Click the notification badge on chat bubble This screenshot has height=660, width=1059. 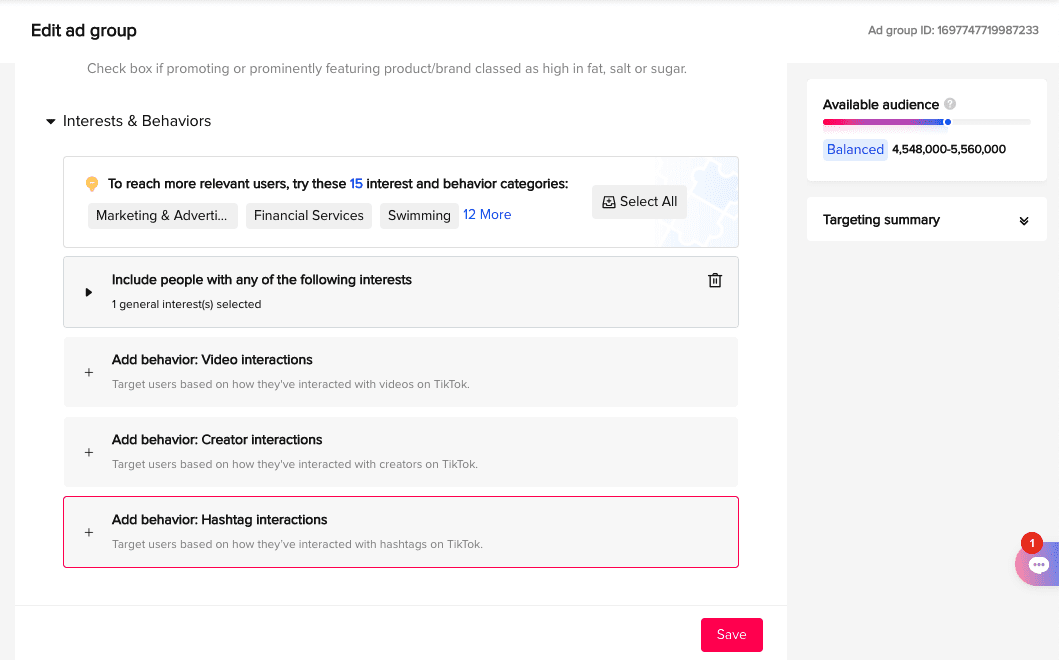click(1031, 543)
